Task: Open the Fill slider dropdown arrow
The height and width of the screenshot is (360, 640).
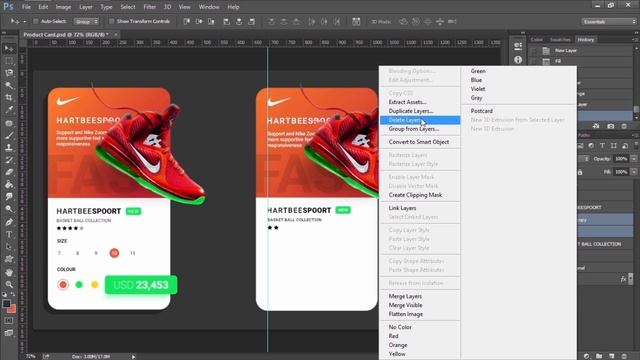Action: [634, 172]
